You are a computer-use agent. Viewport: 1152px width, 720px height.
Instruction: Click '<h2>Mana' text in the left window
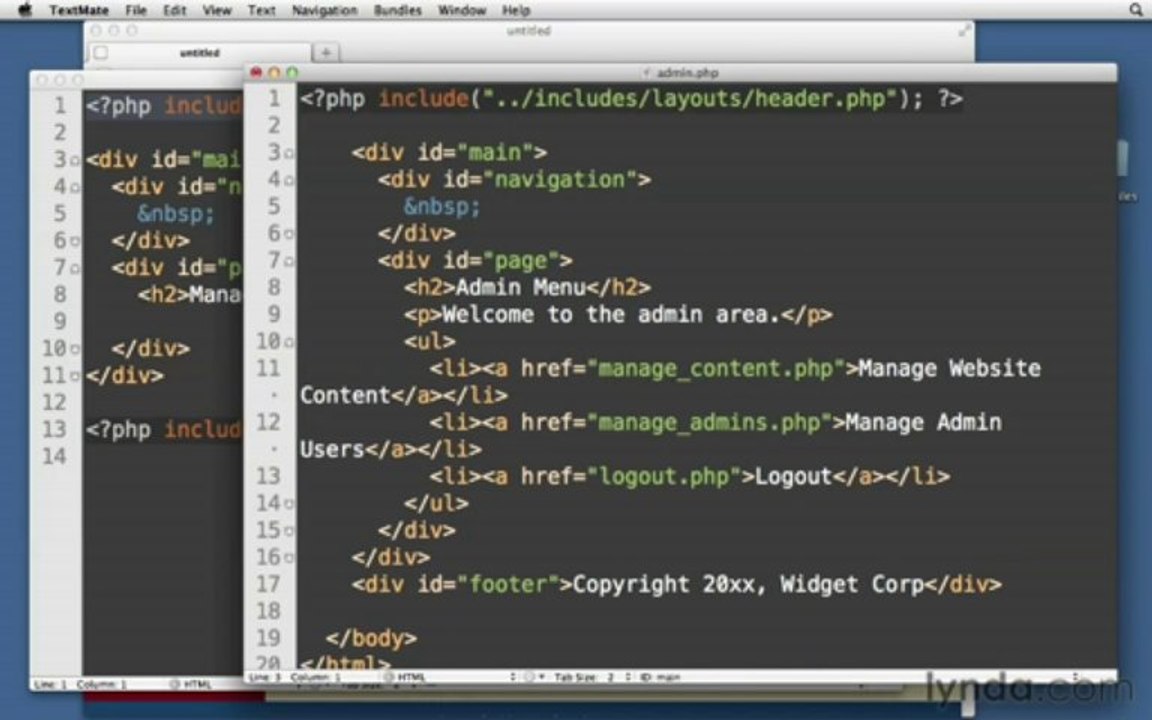pos(190,295)
